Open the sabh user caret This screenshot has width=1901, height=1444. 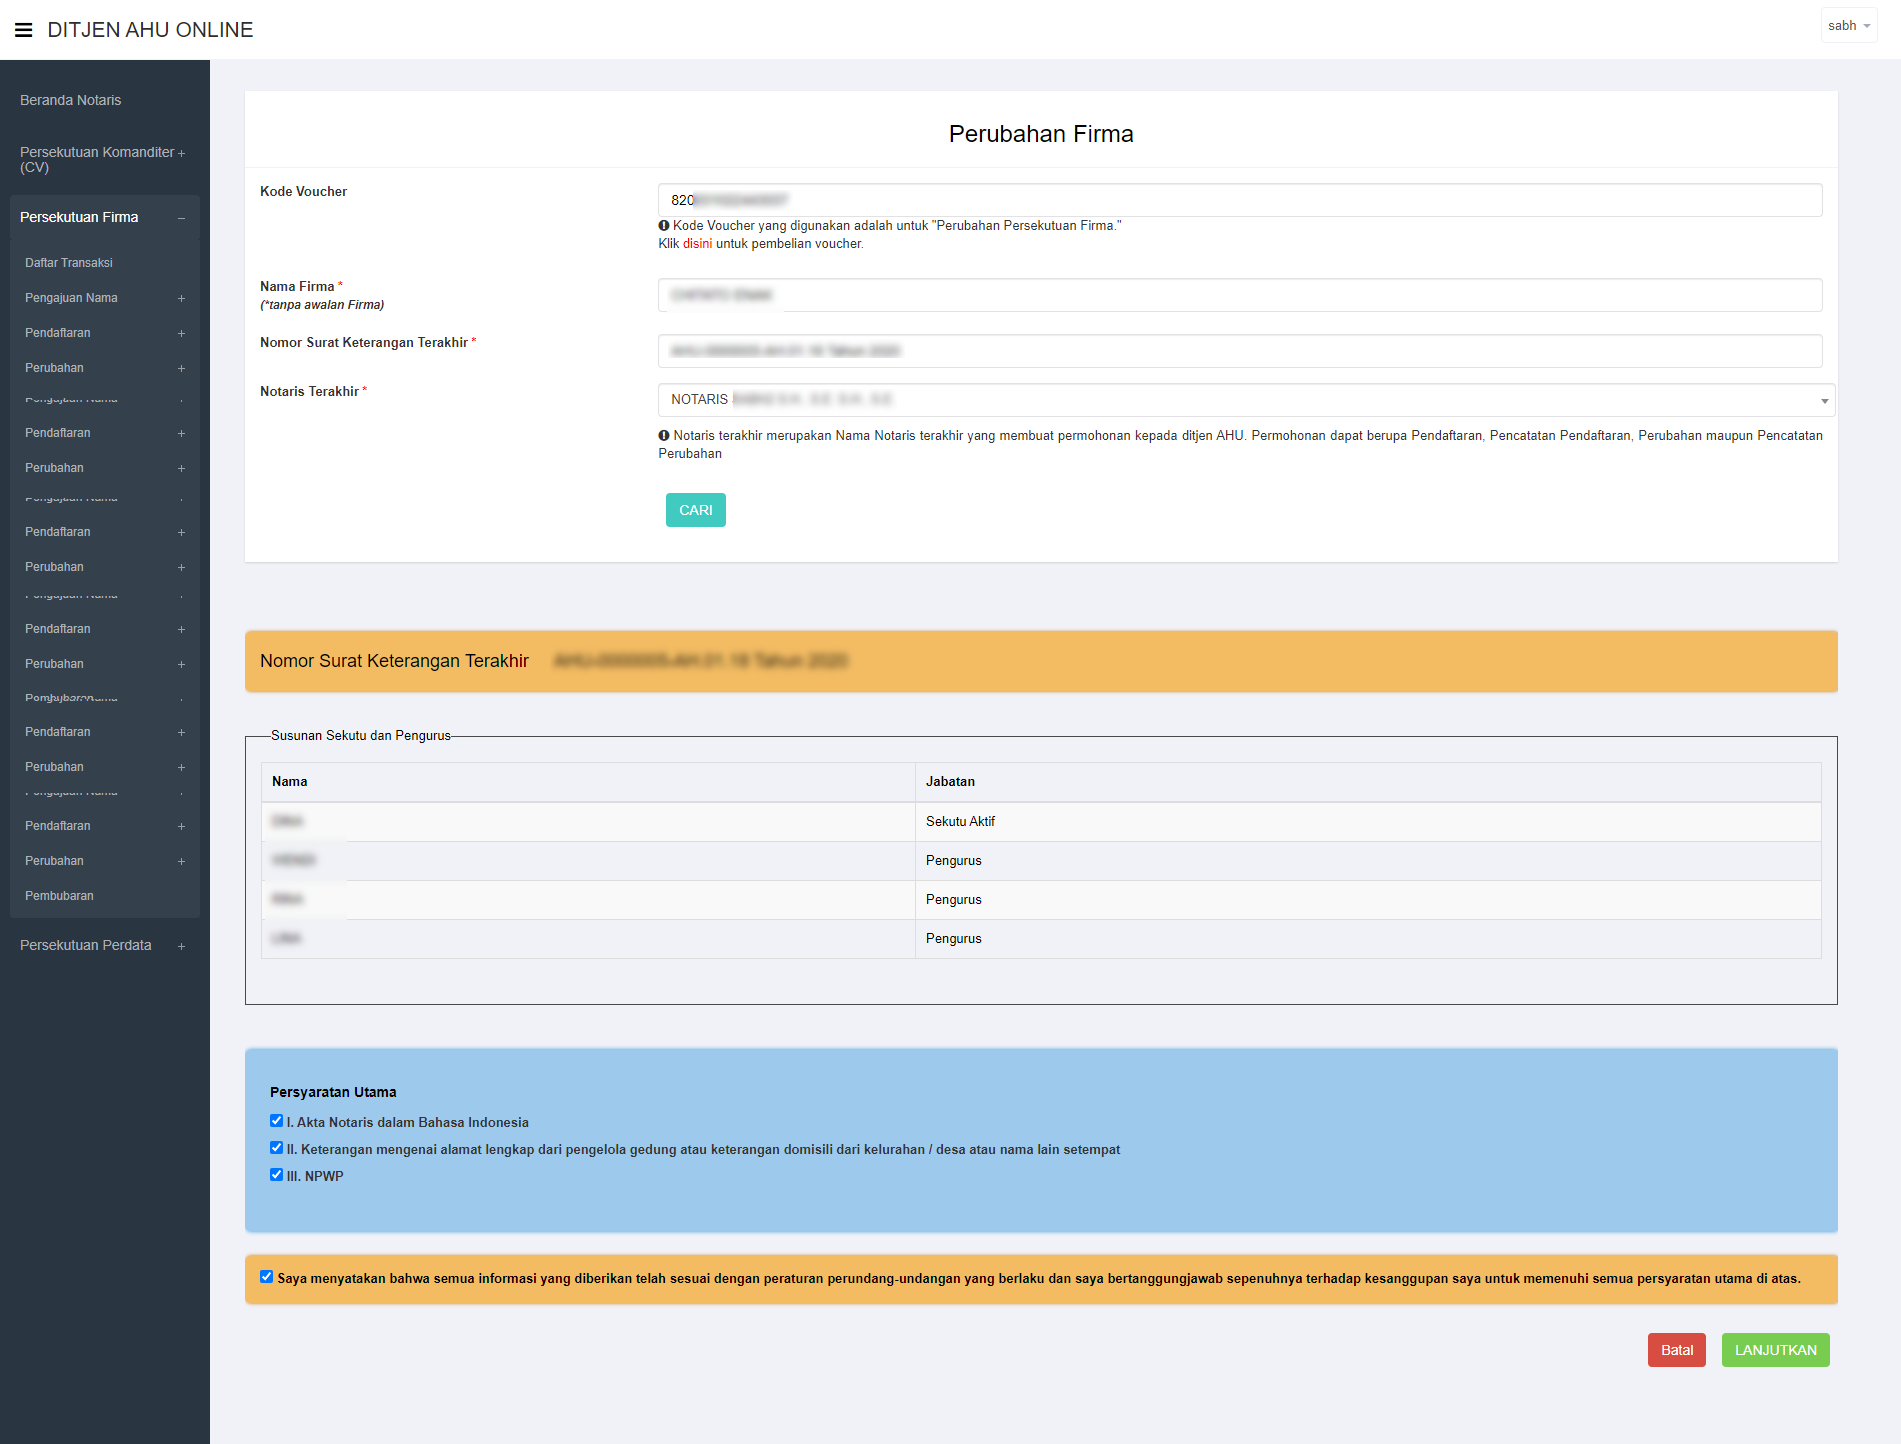click(1866, 26)
